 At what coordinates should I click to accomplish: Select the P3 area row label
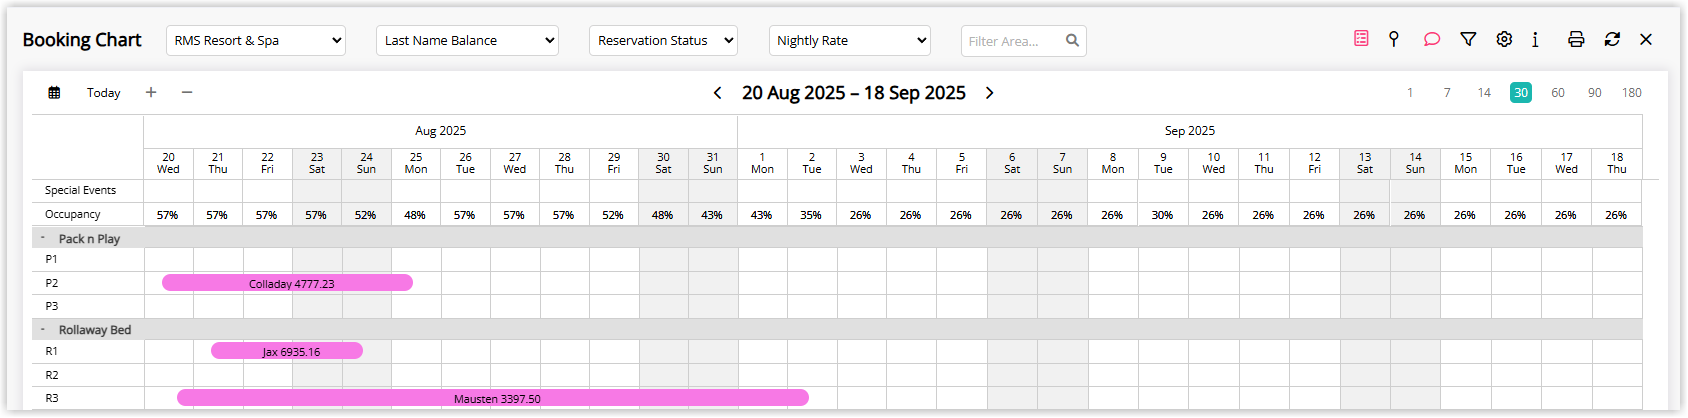pyautogui.click(x=52, y=306)
